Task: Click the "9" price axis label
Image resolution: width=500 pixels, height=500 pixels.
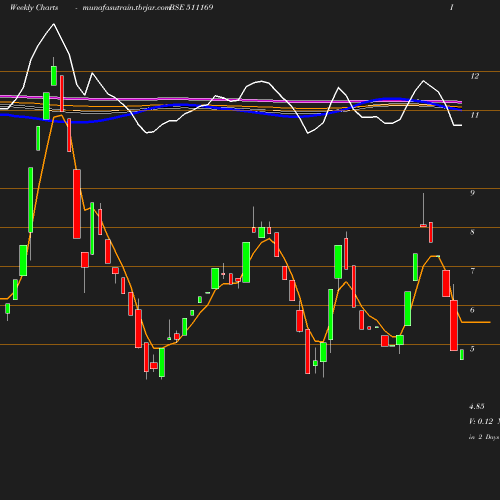Action: (472, 193)
